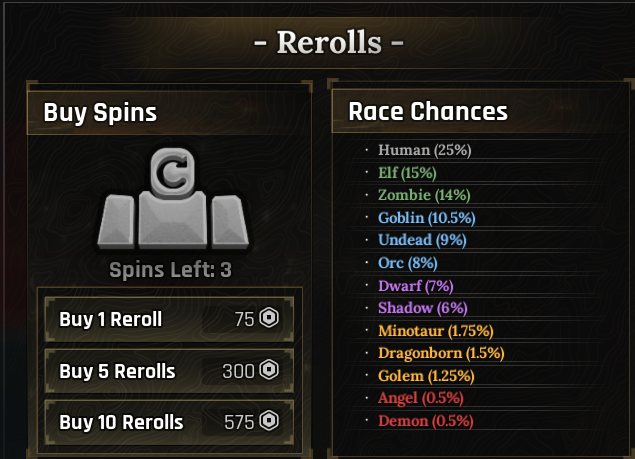Image resolution: width=635 pixels, height=459 pixels.
Task: Choose Dragonborn (1.5%) race entry
Action: click(x=441, y=353)
